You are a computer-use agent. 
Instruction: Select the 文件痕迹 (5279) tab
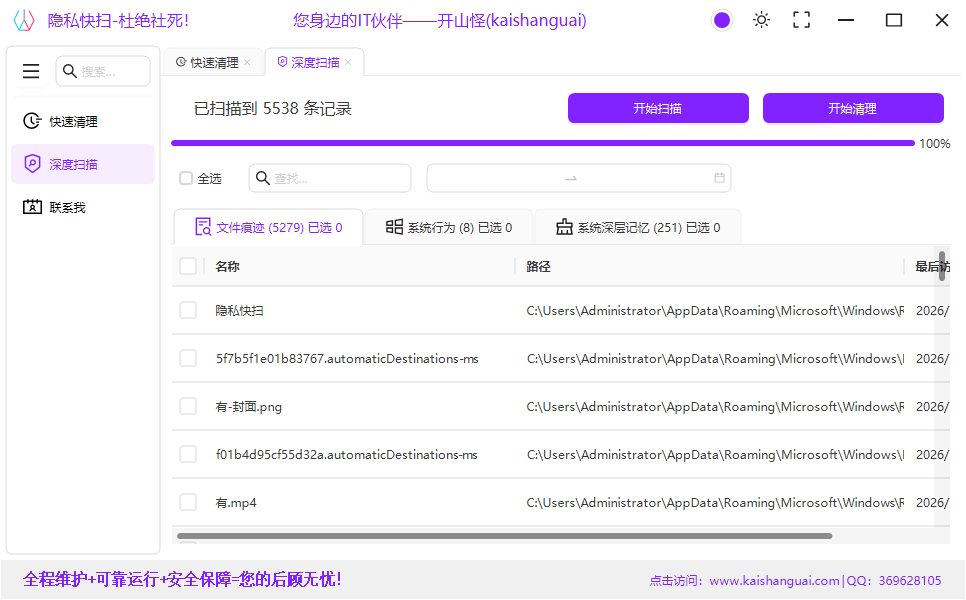tap(268, 227)
